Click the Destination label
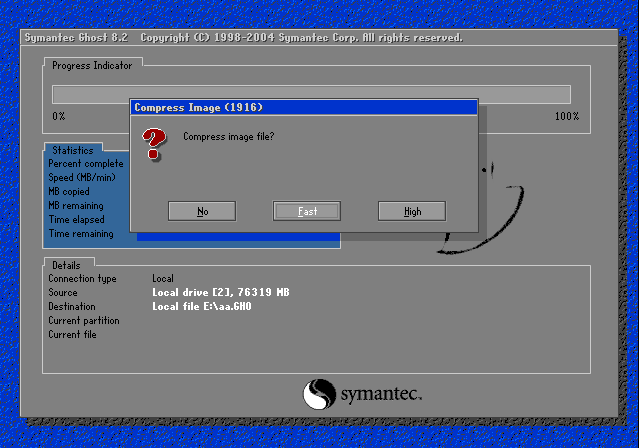639x448 pixels. coord(72,307)
